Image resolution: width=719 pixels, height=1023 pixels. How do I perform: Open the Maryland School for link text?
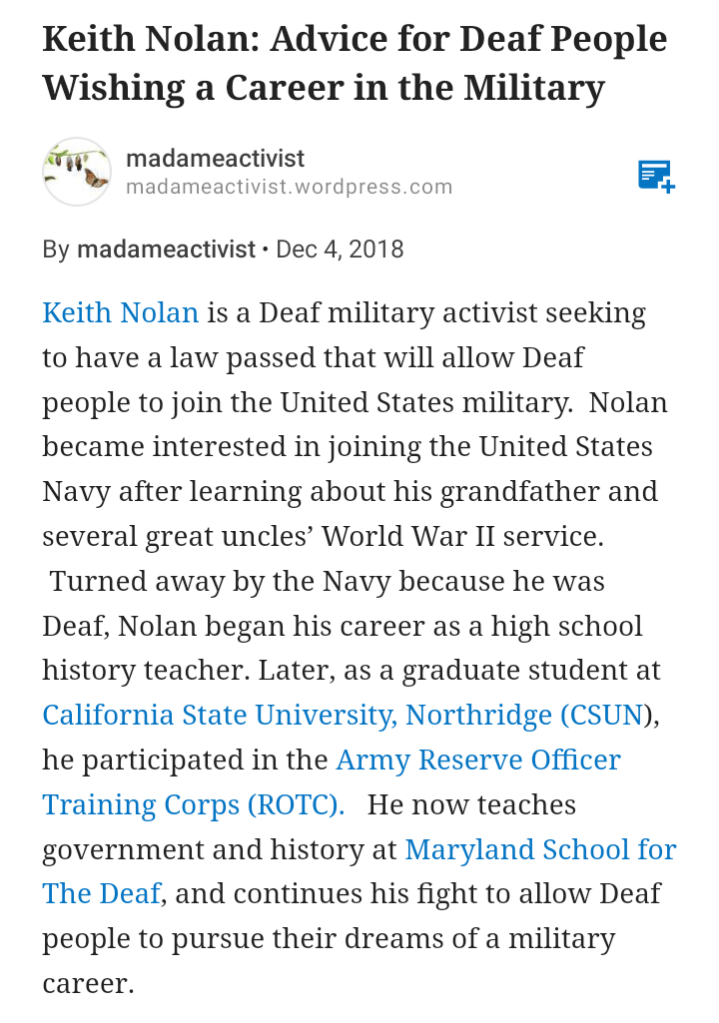(540, 850)
